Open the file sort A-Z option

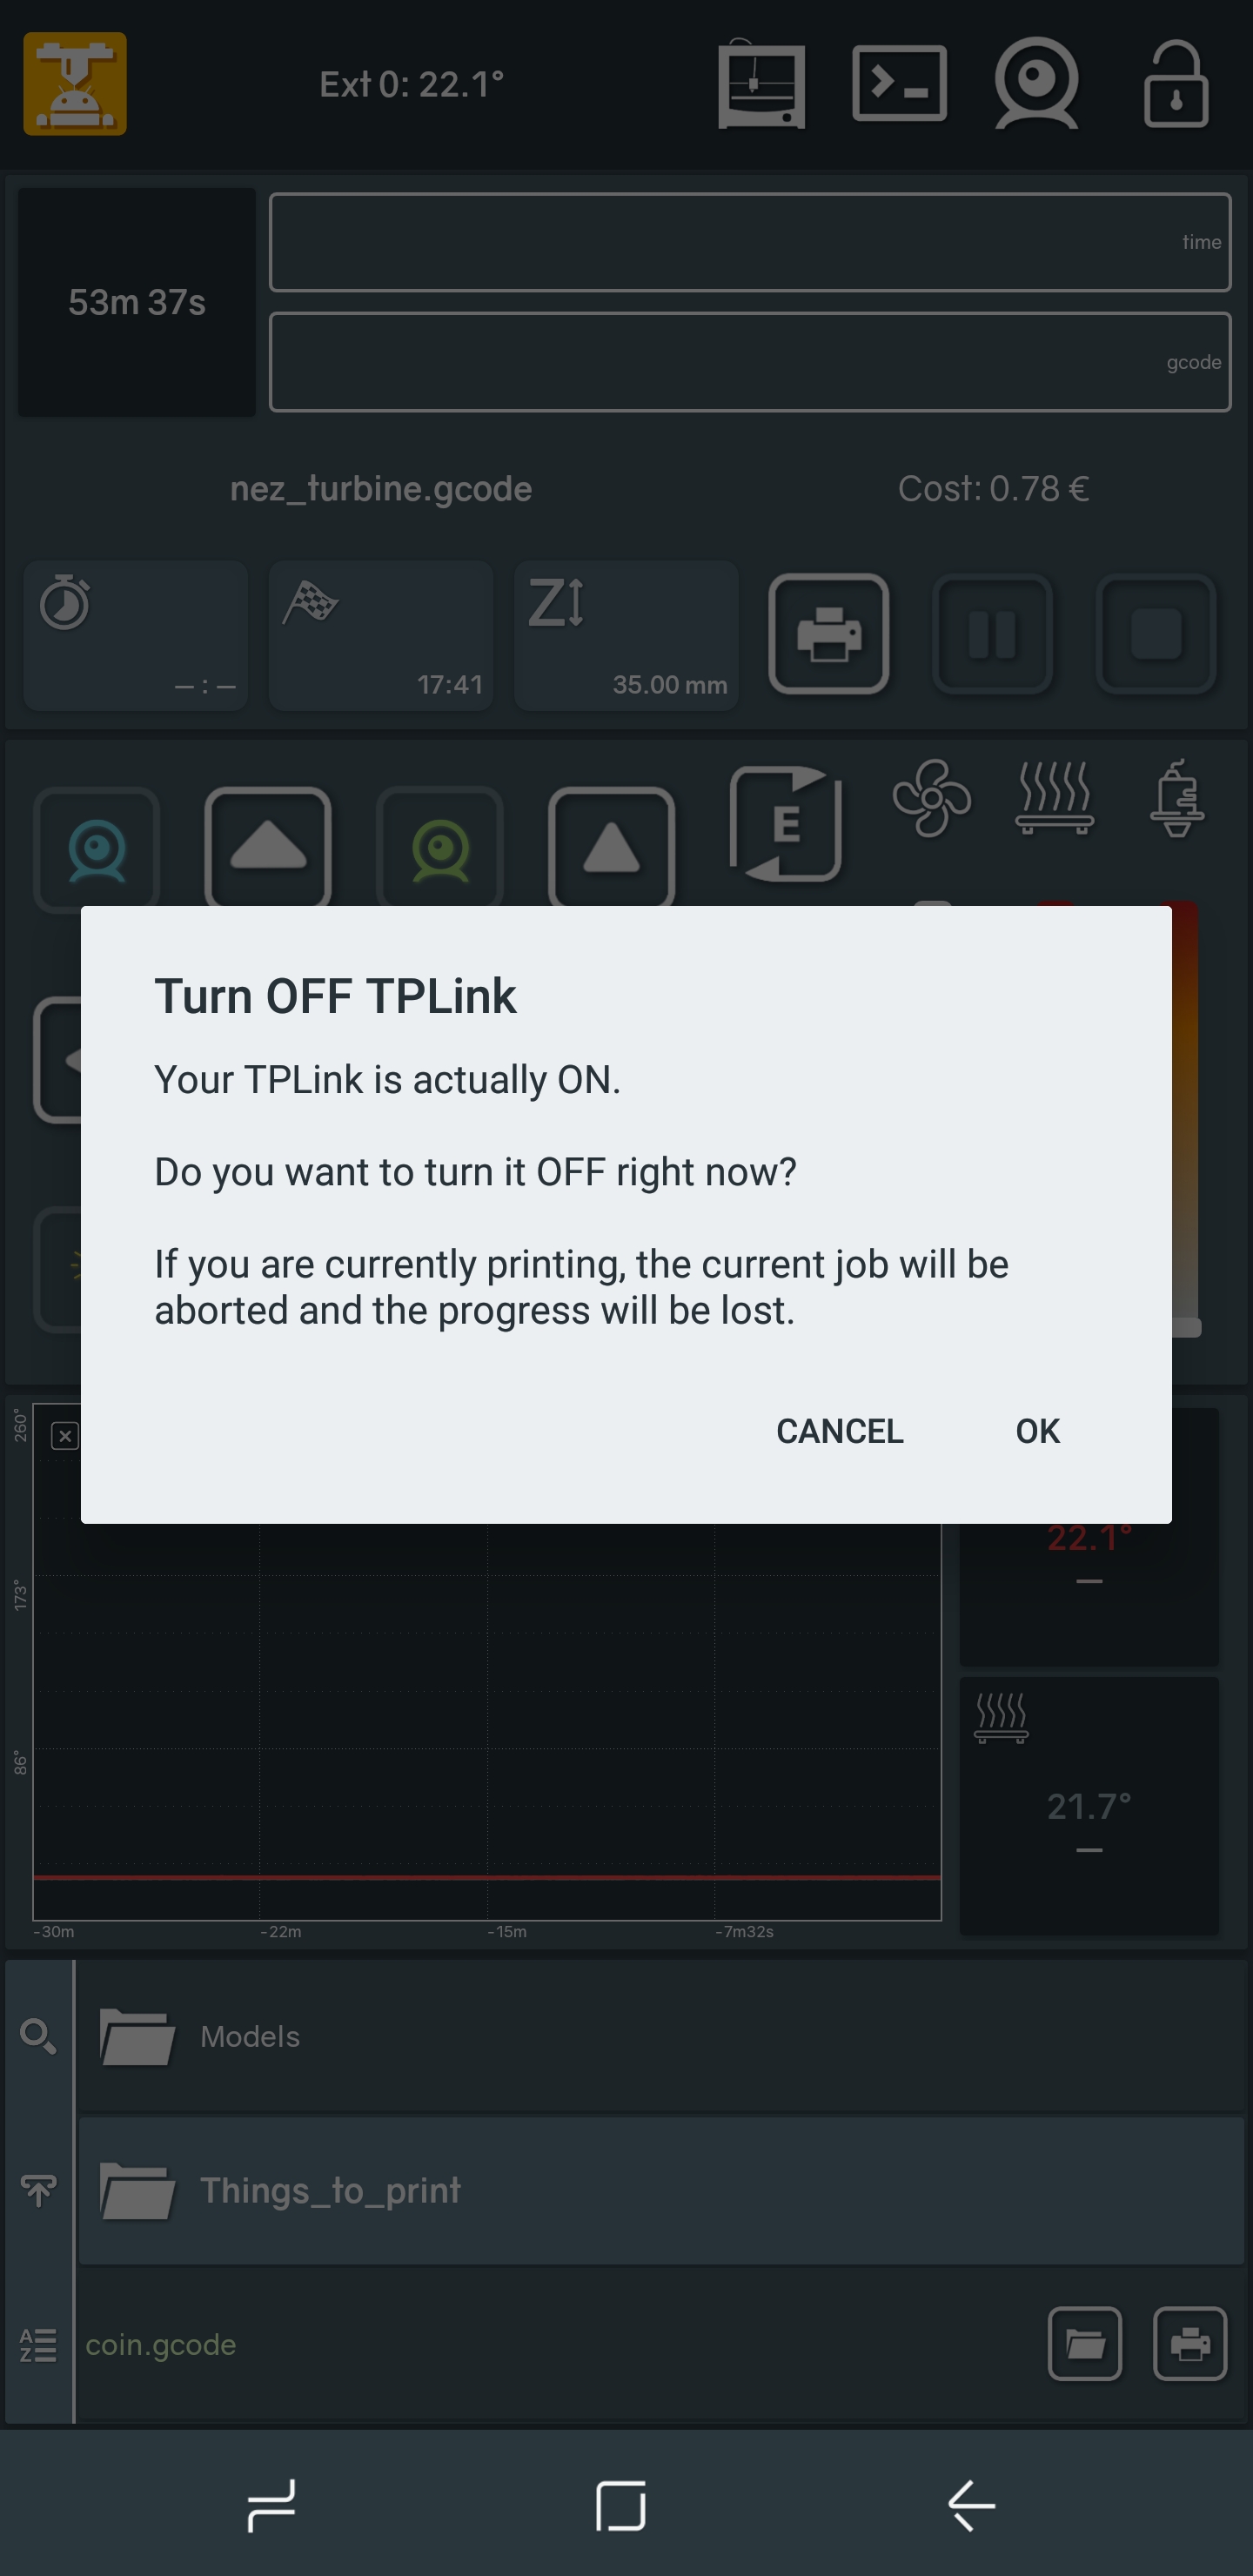click(x=38, y=2344)
